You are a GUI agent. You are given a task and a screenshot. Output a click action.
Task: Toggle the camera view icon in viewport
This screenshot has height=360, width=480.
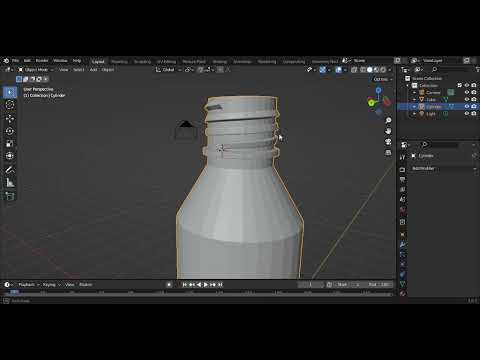(388, 142)
